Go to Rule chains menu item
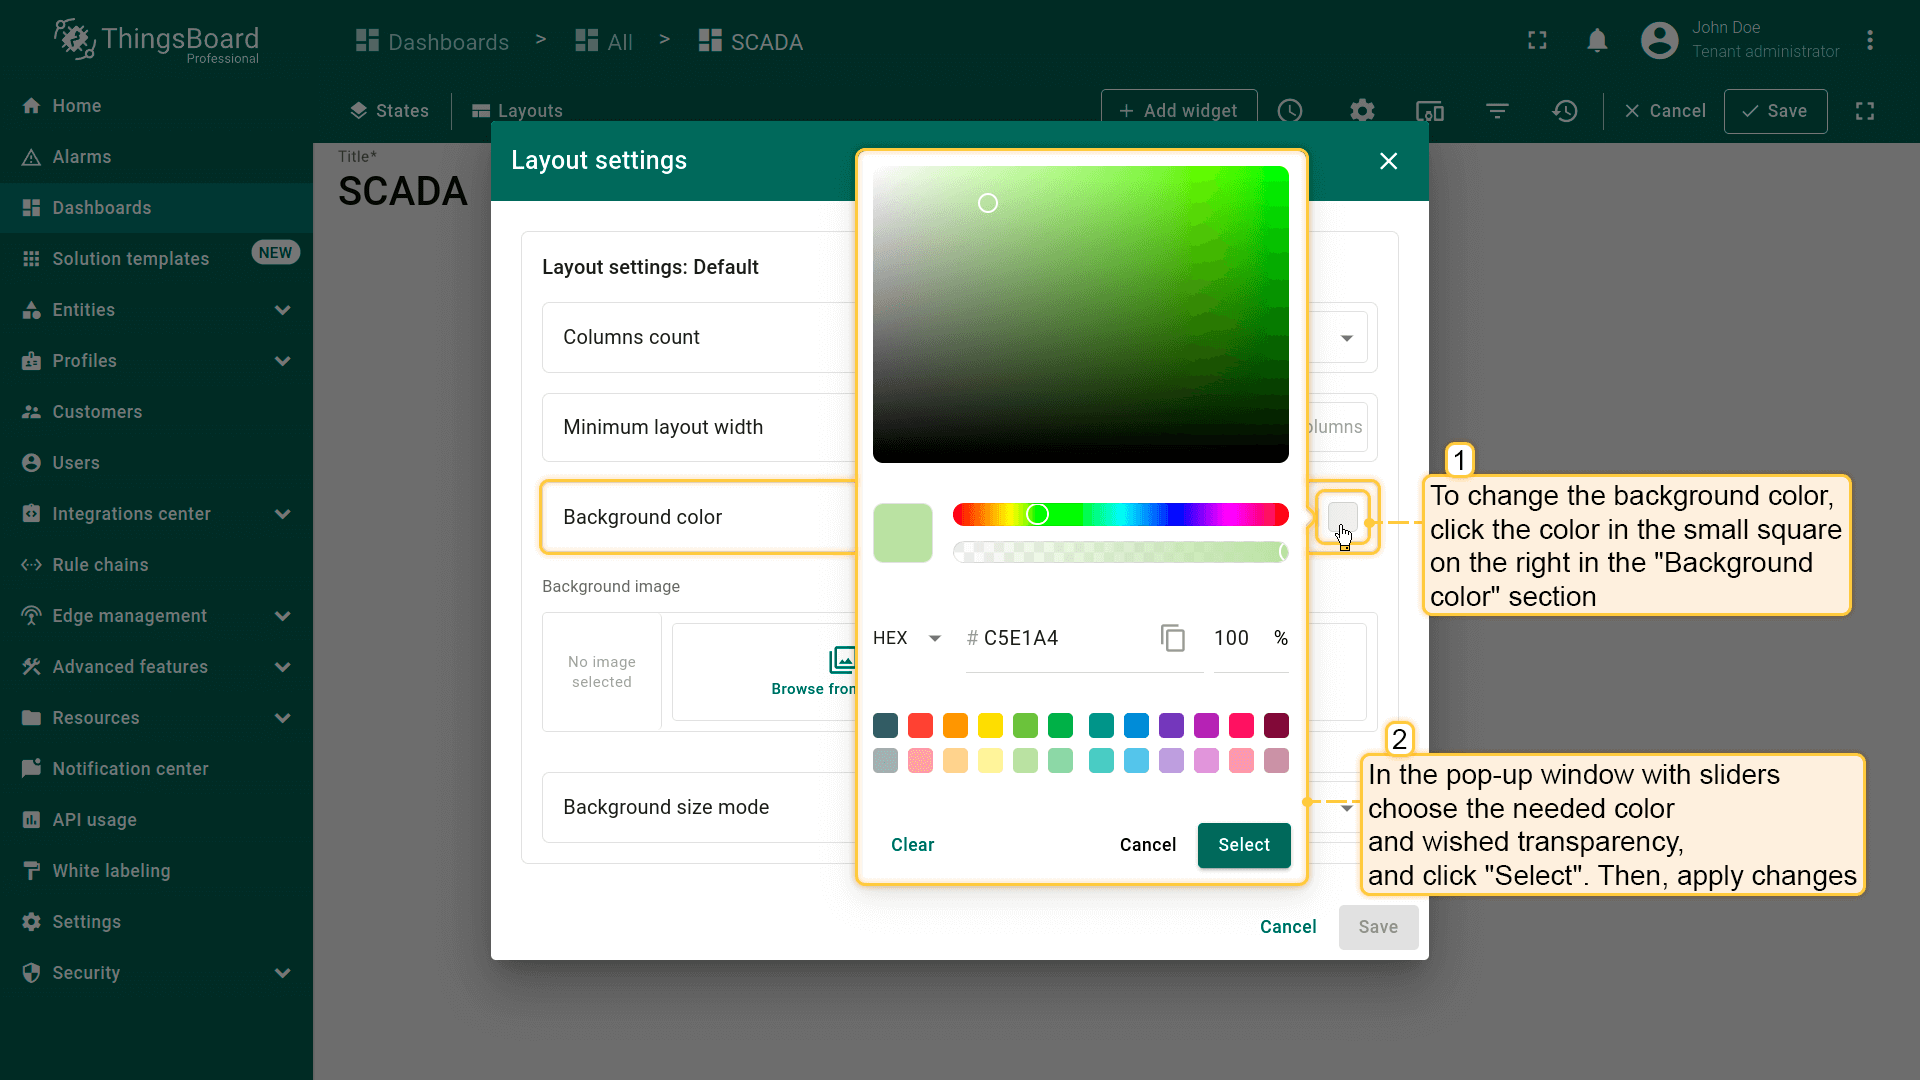The width and height of the screenshot is (1920, 1080). (100, 565)
